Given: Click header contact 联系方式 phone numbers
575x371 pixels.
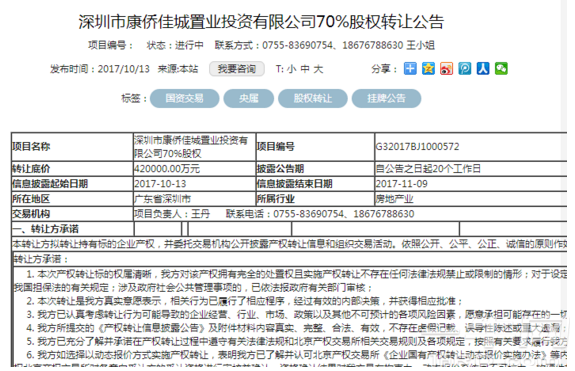Looking at the screenshot, I should click(325, 45).
